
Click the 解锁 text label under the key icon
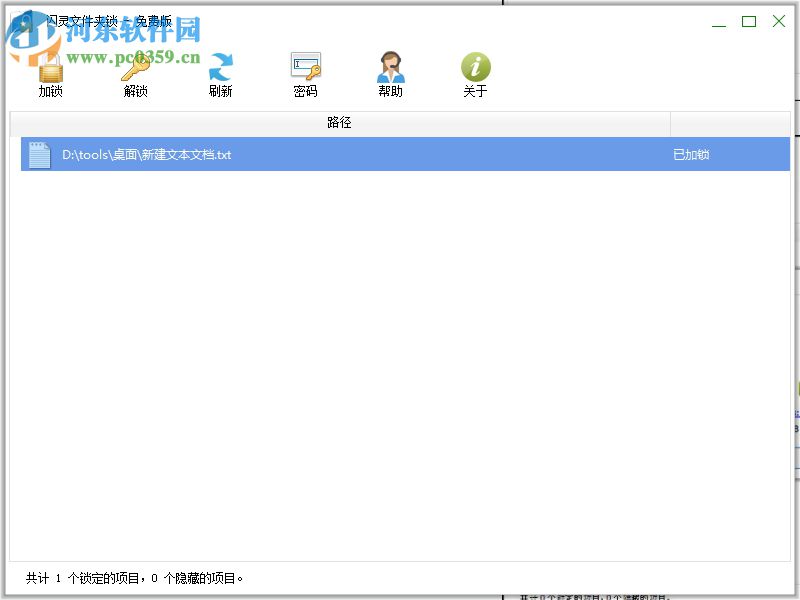(x=135, y=91)
